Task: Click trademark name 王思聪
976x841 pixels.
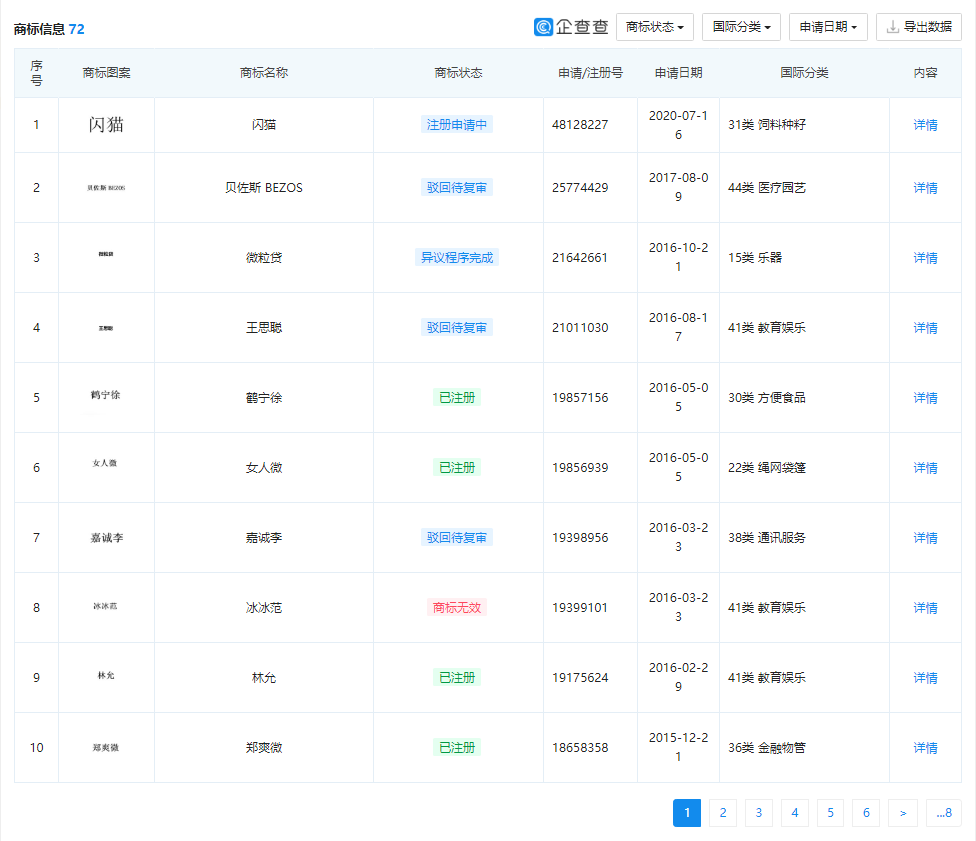Action: (x=264, y=328)
